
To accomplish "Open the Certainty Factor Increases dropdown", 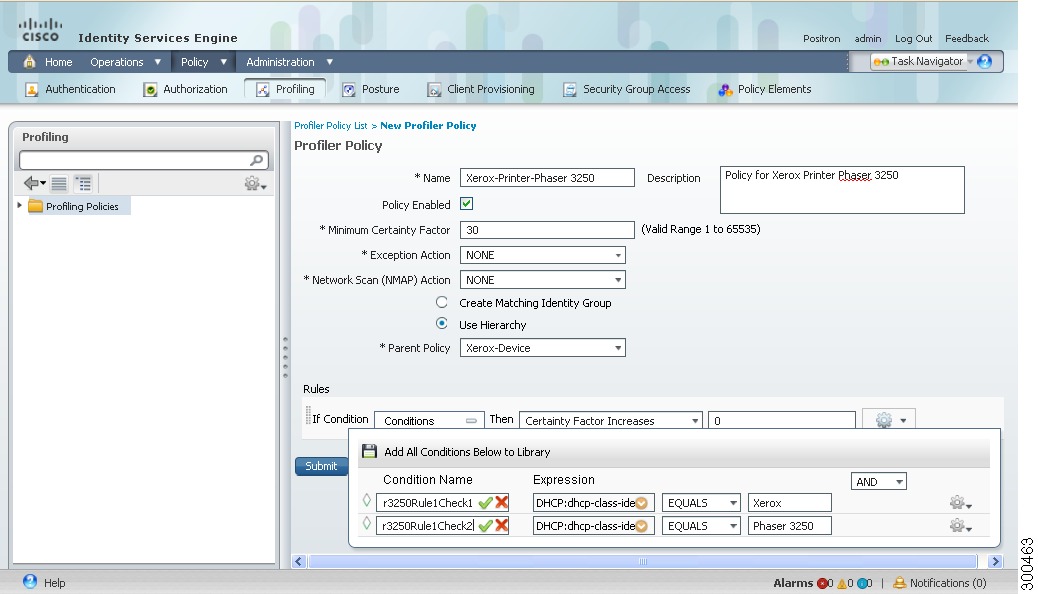I will (x=610, y=421).
